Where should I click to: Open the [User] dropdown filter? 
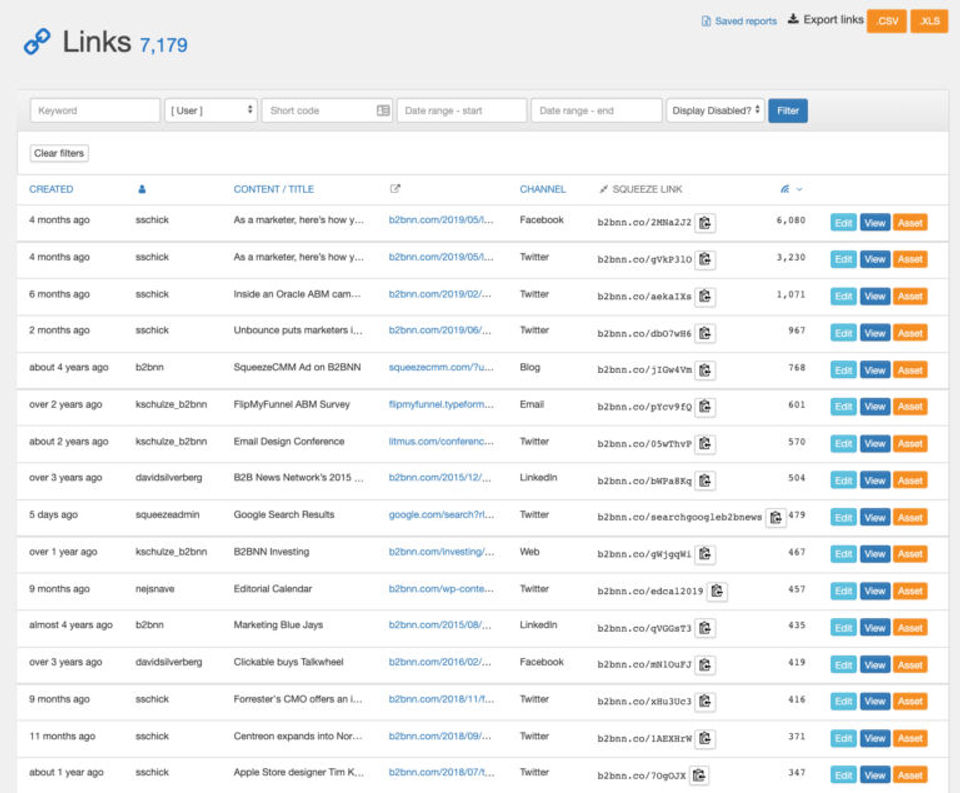coord(211,110)
